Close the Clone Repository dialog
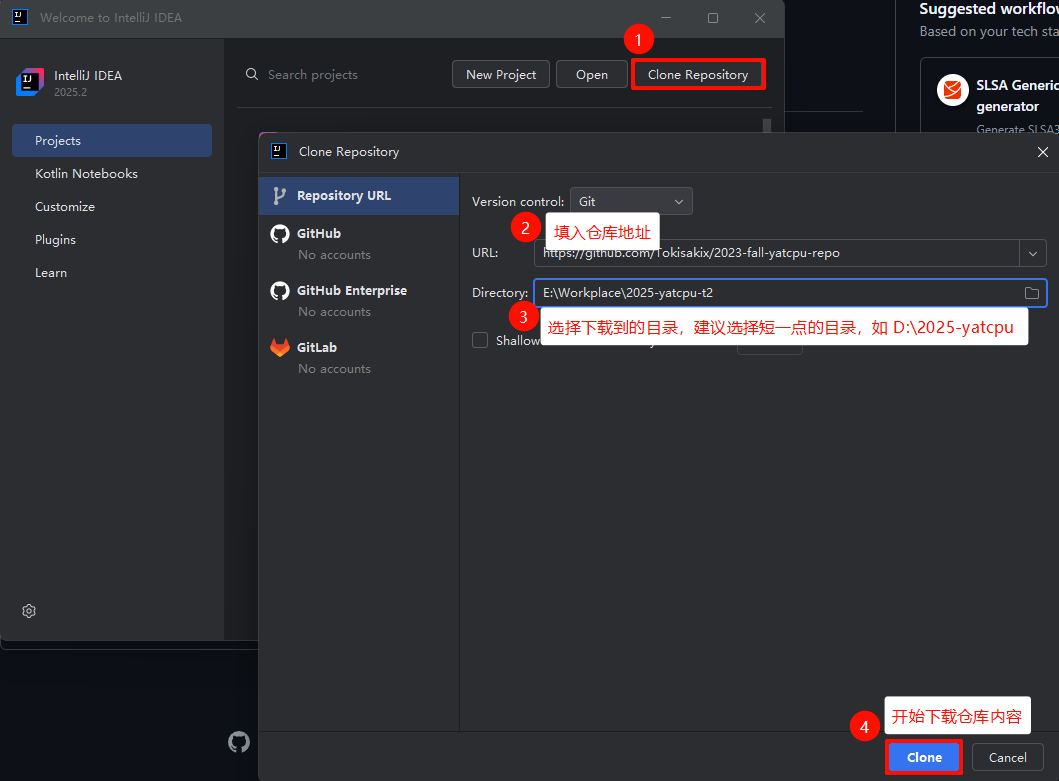The image size is (1059, 781). click(x=1043, y=152)
